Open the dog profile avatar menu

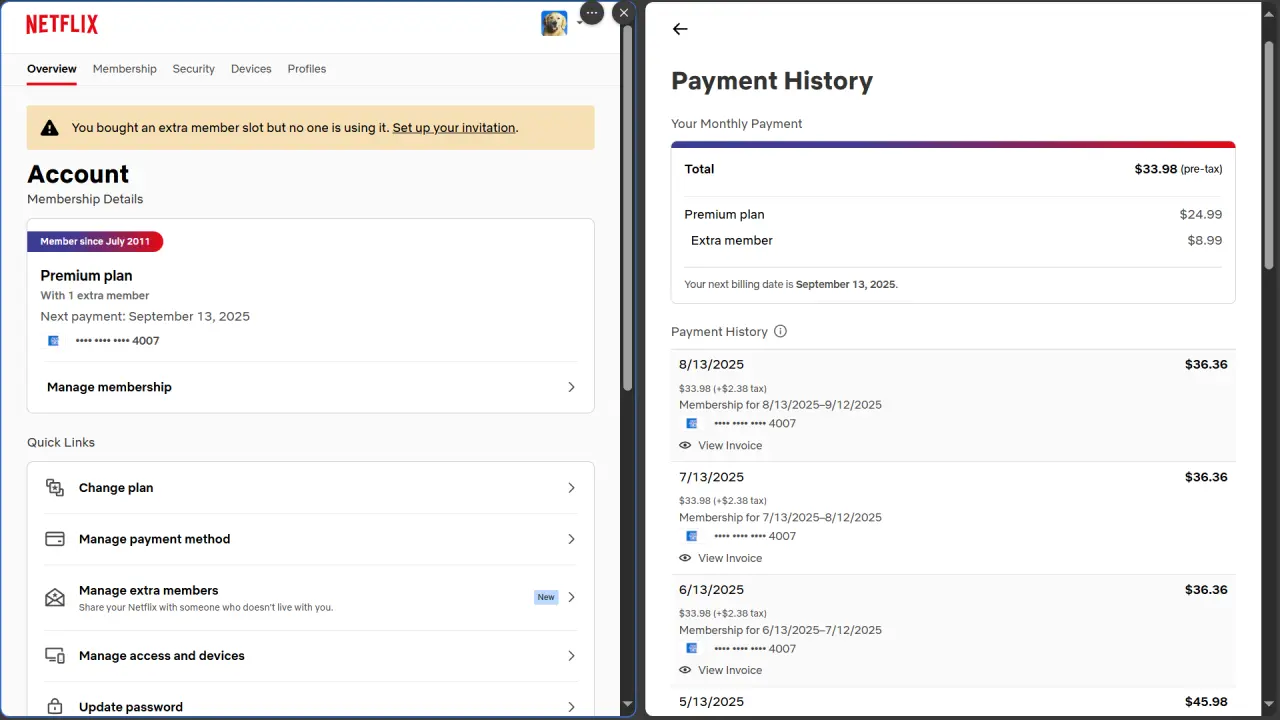point(554,23)
